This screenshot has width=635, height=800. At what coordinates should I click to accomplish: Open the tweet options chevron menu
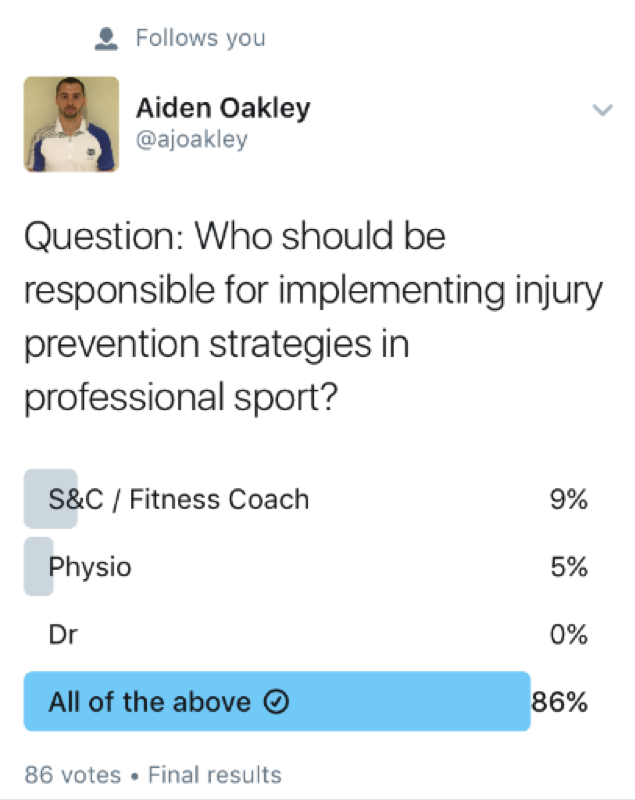click(x=602, y=110)
